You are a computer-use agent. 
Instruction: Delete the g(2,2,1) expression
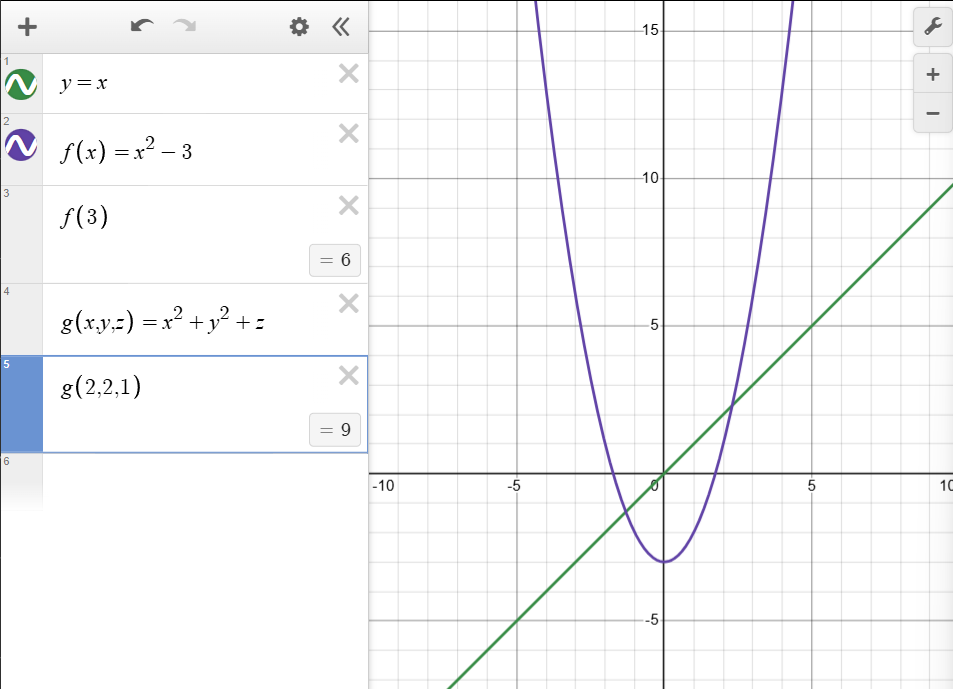348,375
